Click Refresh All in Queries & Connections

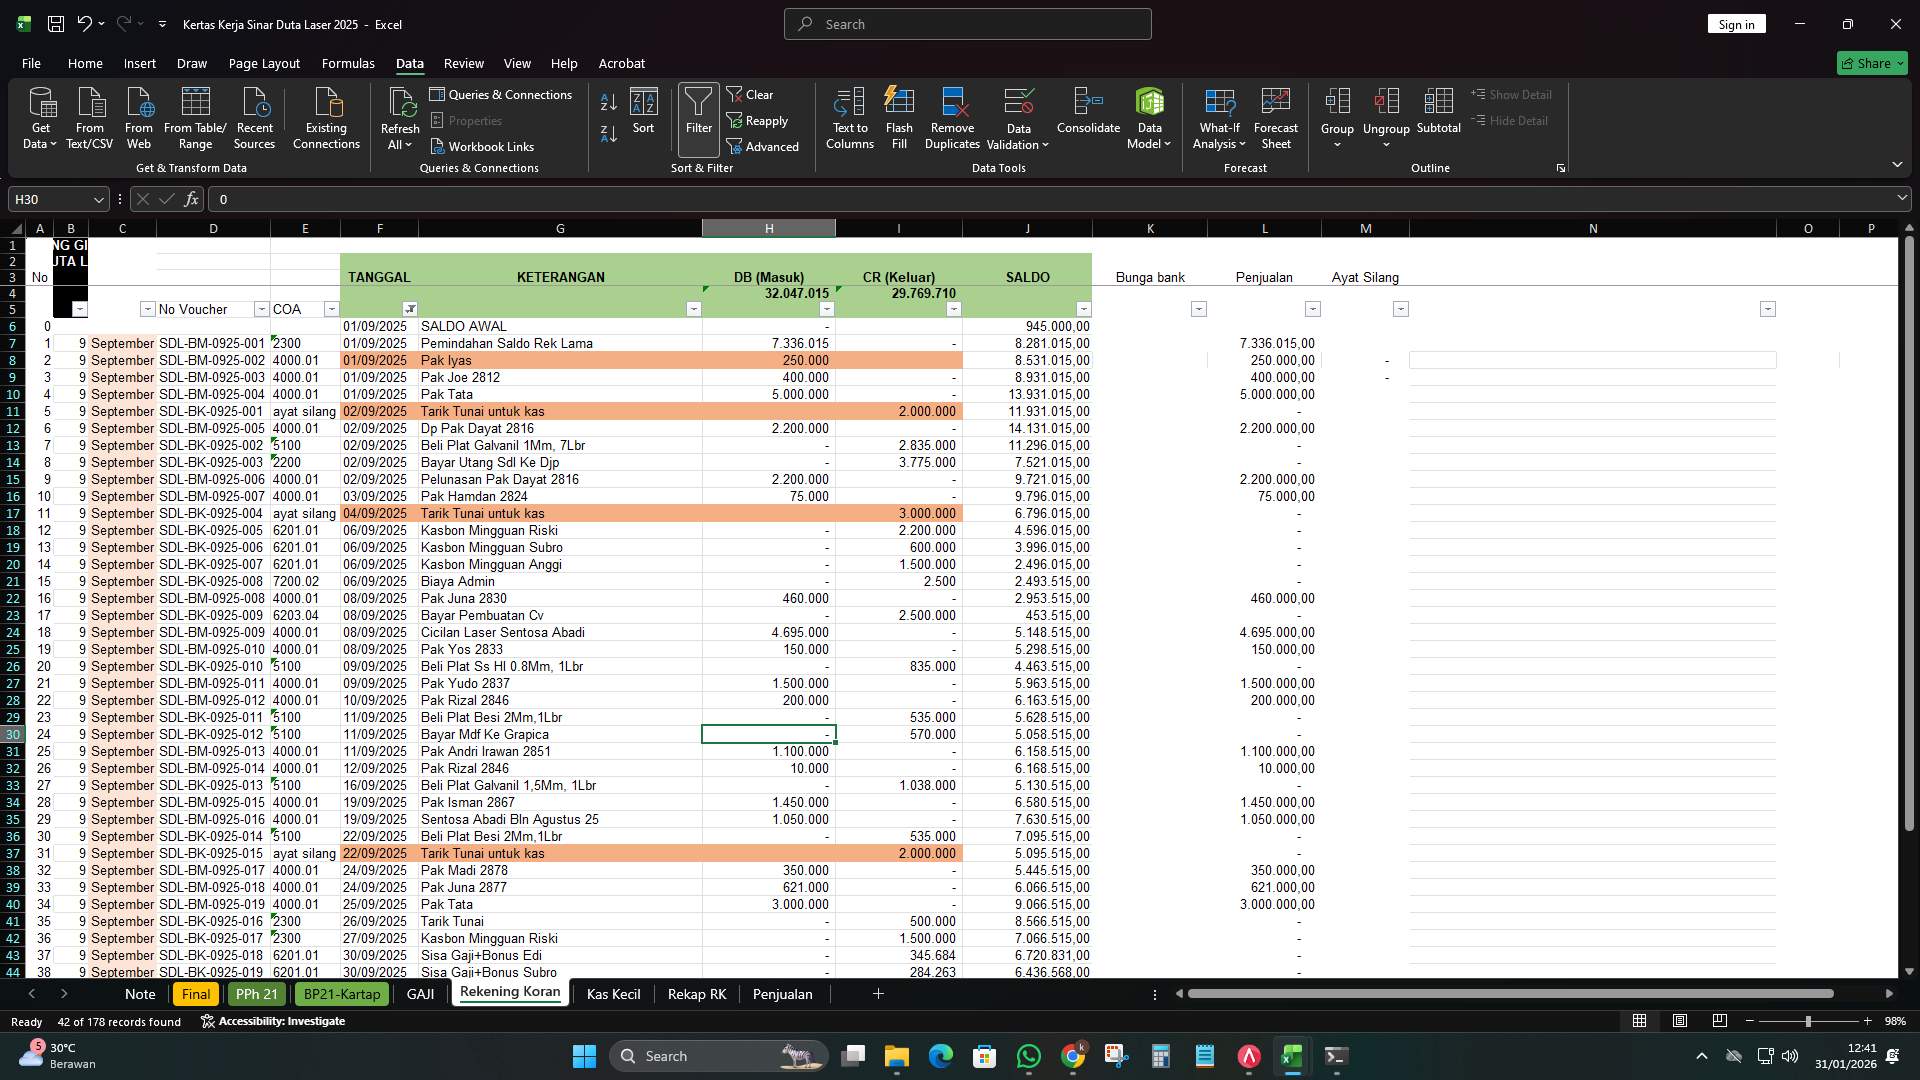tap(400, 117)
